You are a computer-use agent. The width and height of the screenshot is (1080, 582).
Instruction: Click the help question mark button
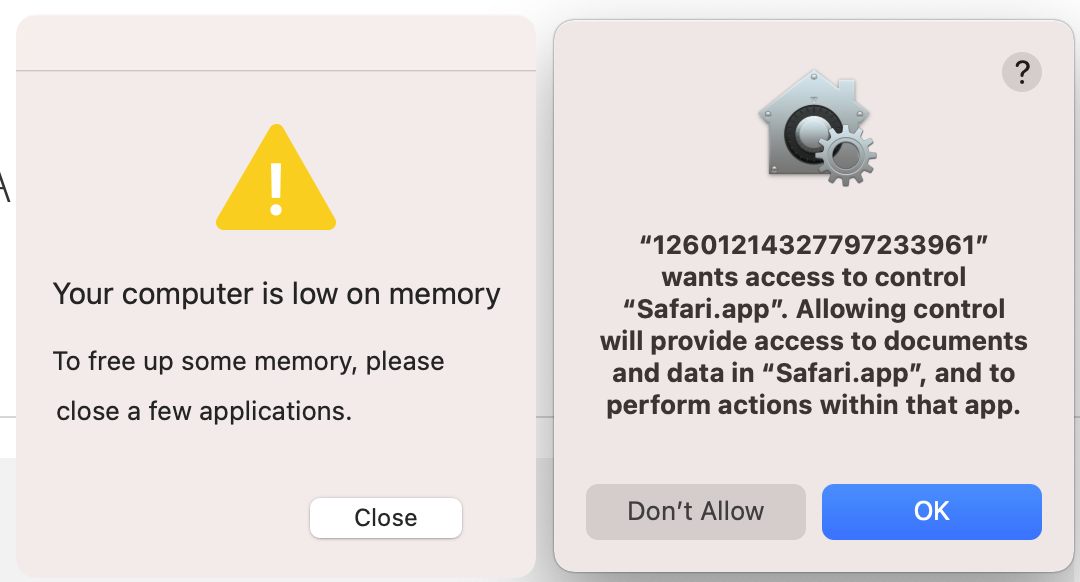[x=1021, y=72]
